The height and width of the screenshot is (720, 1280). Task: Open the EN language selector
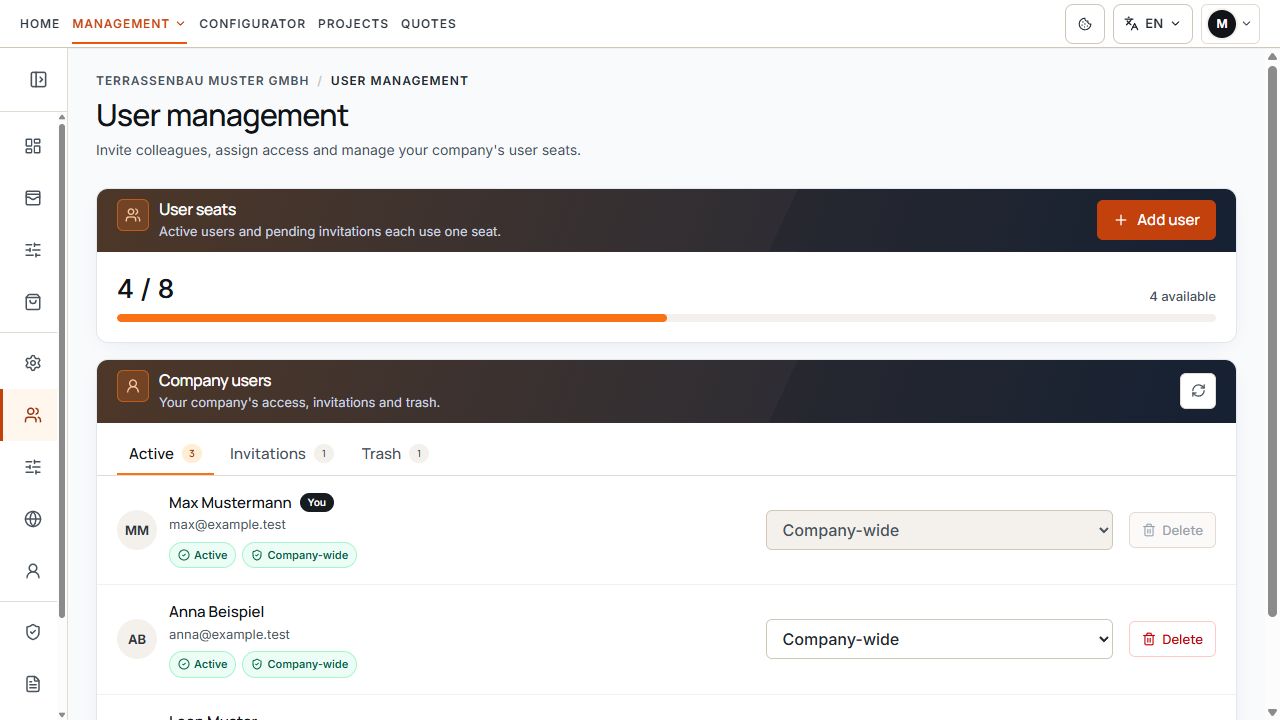[x=1153, y=24]
